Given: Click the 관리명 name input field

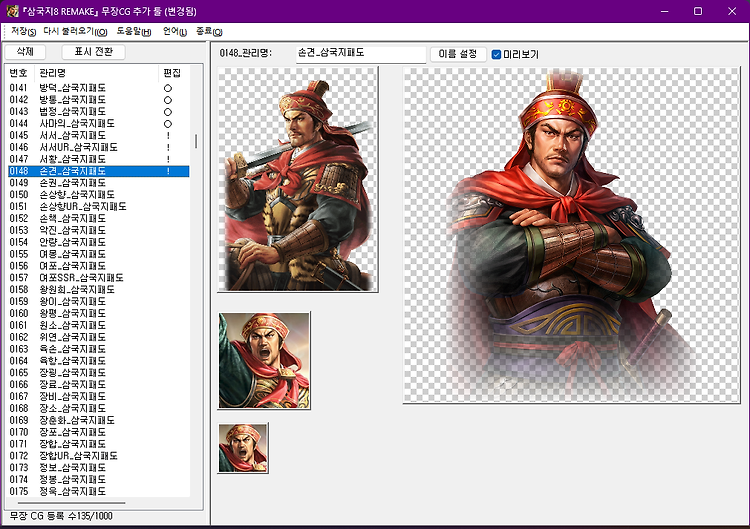Looking at the screenshot, I should click(361, 54).
